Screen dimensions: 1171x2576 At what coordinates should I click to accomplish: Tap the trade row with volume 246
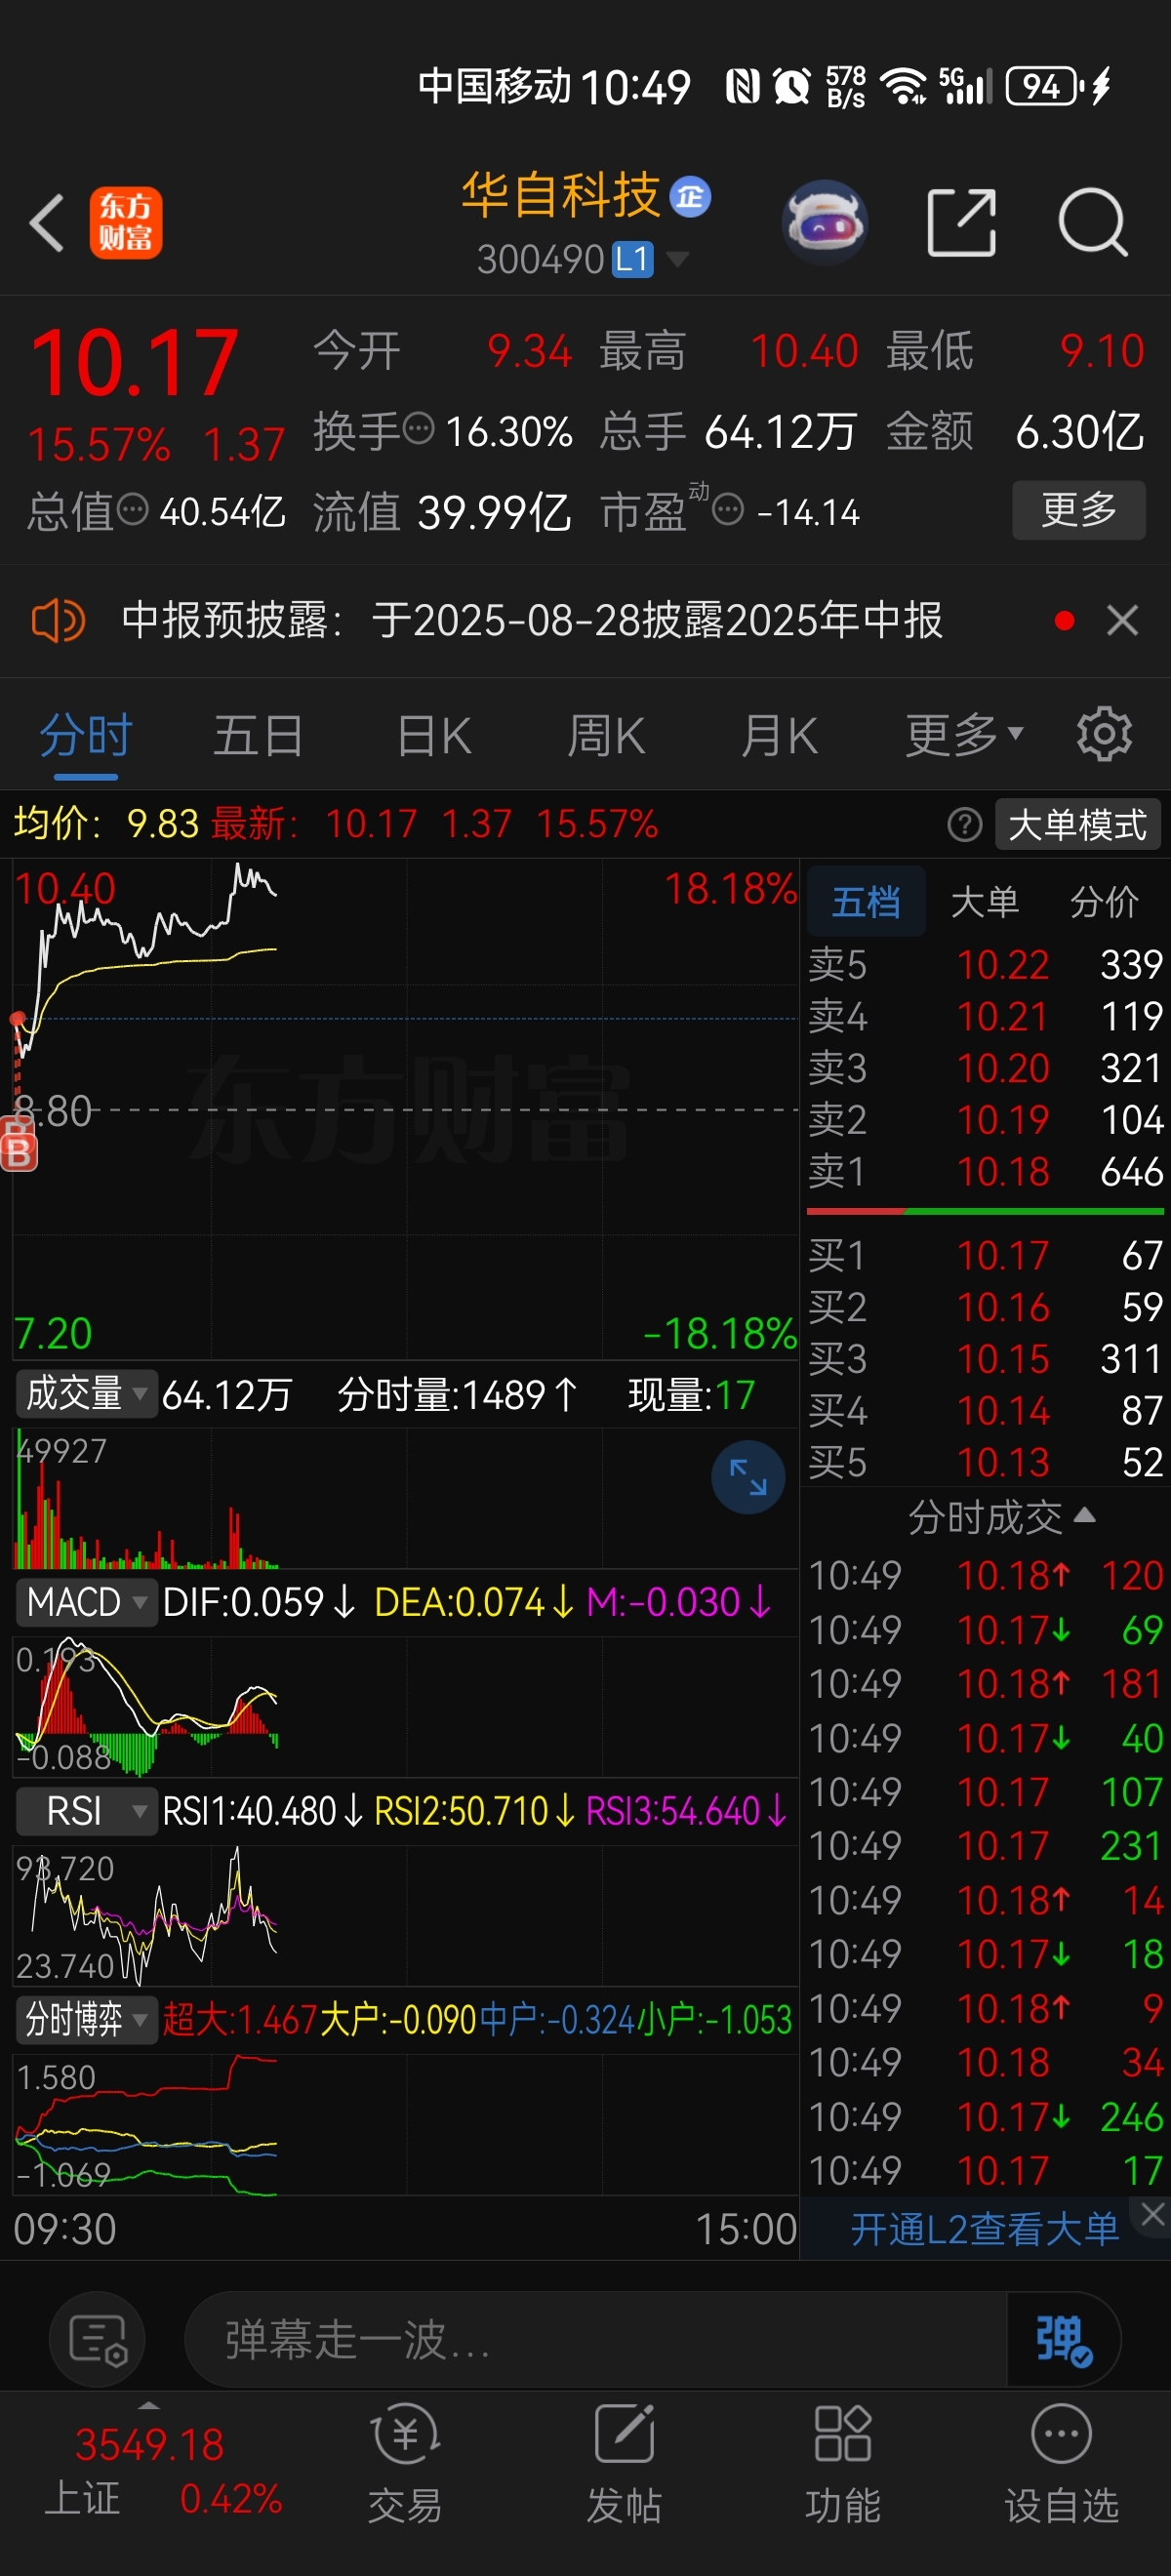coord(985,2116)
